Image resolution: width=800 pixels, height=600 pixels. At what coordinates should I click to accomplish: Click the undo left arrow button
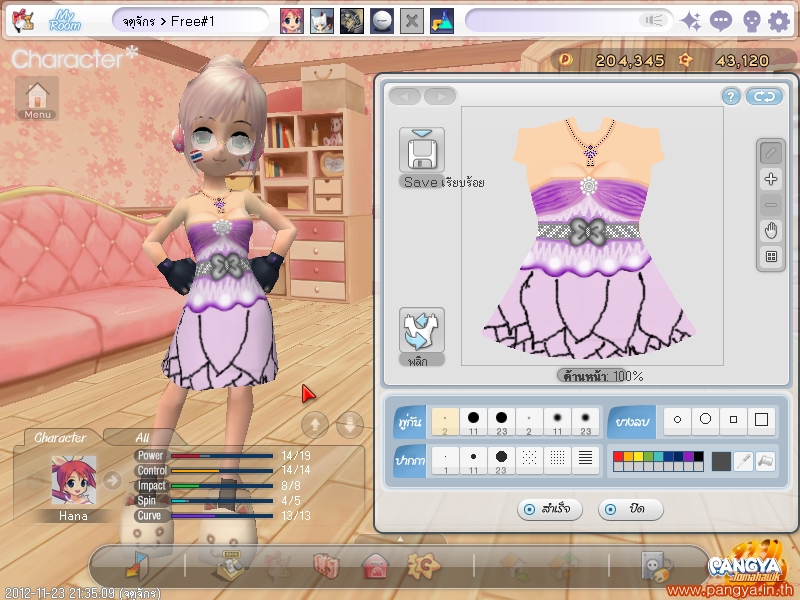(405, 96)
